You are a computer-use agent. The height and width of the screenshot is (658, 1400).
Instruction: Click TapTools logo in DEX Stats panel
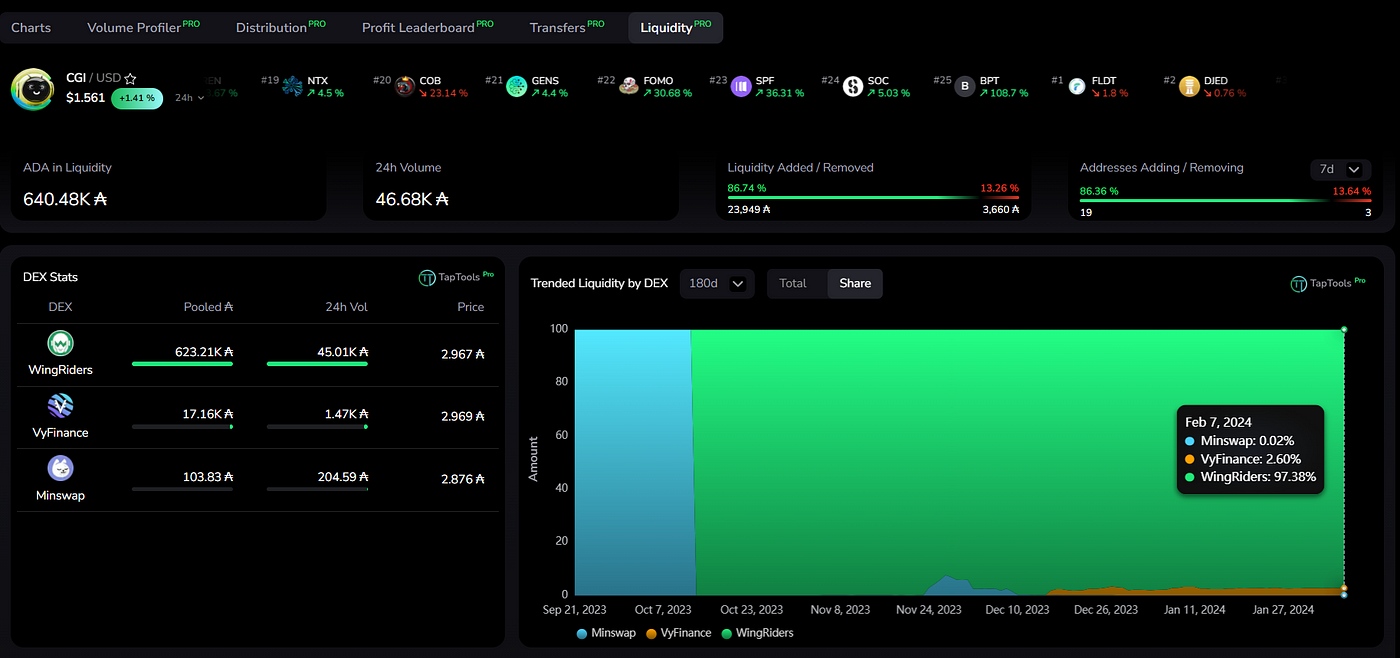point(456,277)
